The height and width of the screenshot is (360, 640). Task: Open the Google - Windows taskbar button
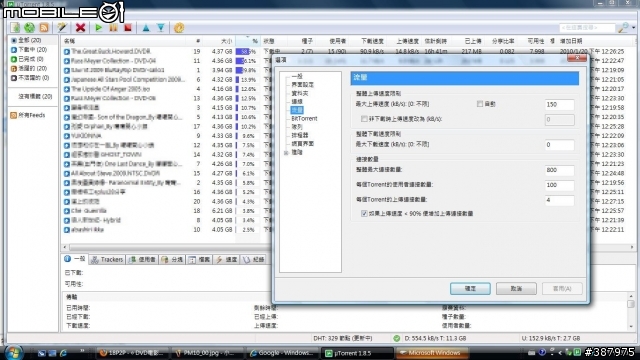point(283,353)
